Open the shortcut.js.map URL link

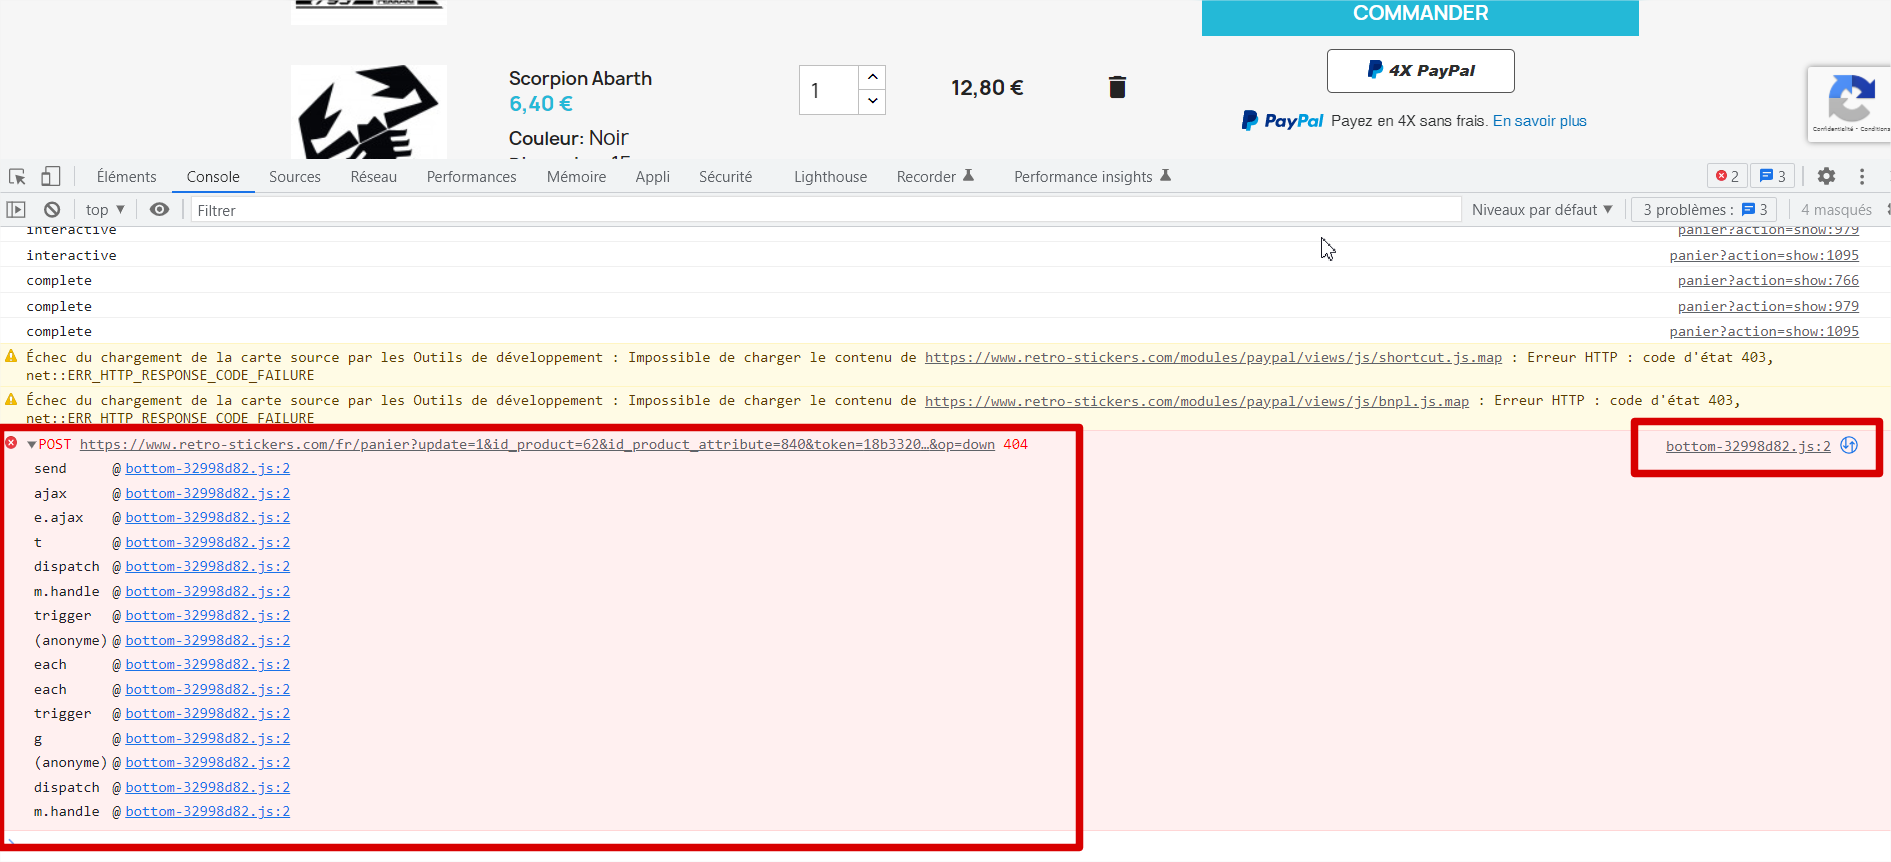pyautogui.click(x=1213, y=358)
